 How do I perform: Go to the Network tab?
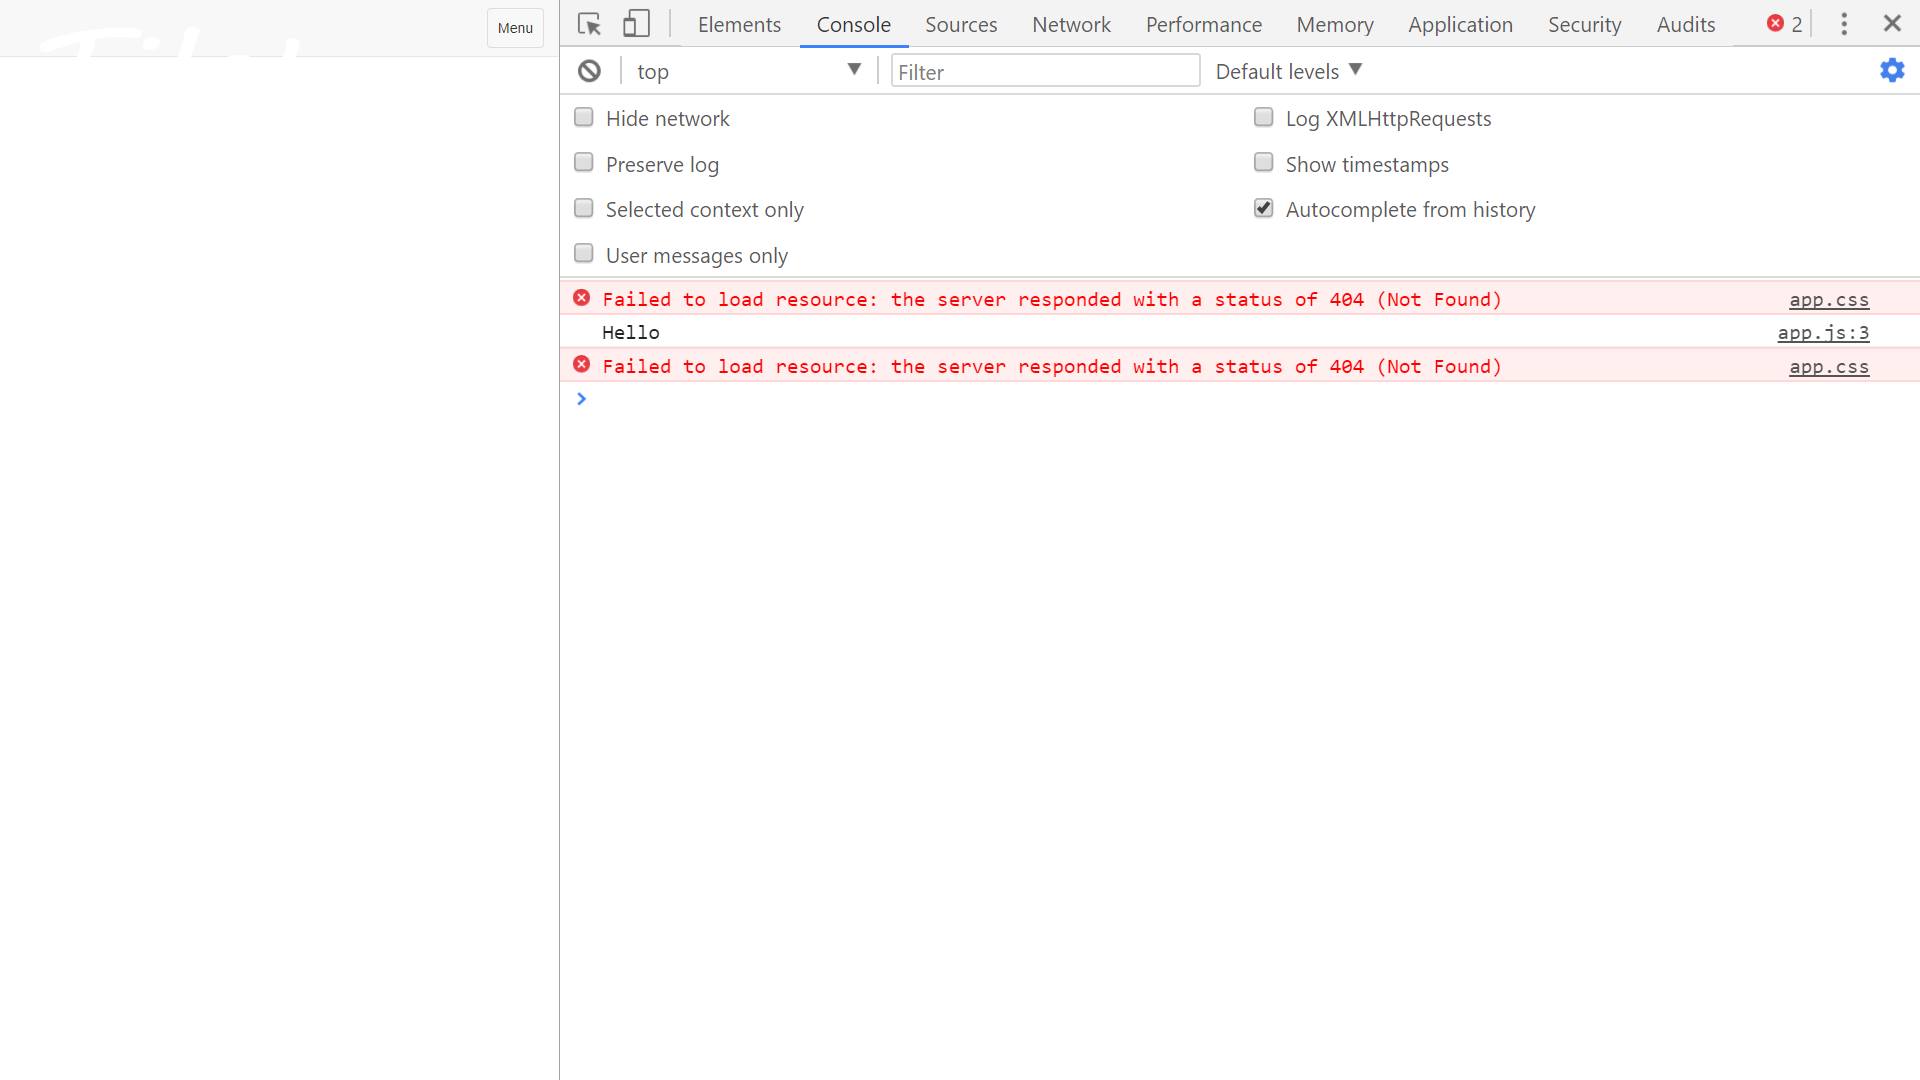pos(1071,24)
